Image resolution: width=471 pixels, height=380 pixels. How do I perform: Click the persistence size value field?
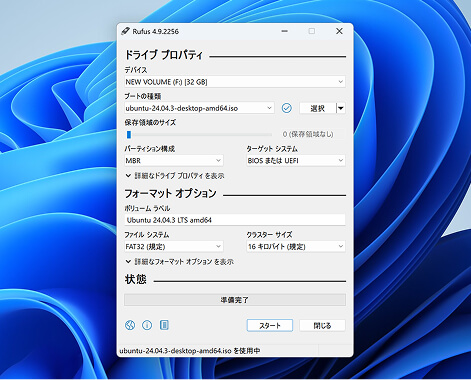[x=312, y=134]
